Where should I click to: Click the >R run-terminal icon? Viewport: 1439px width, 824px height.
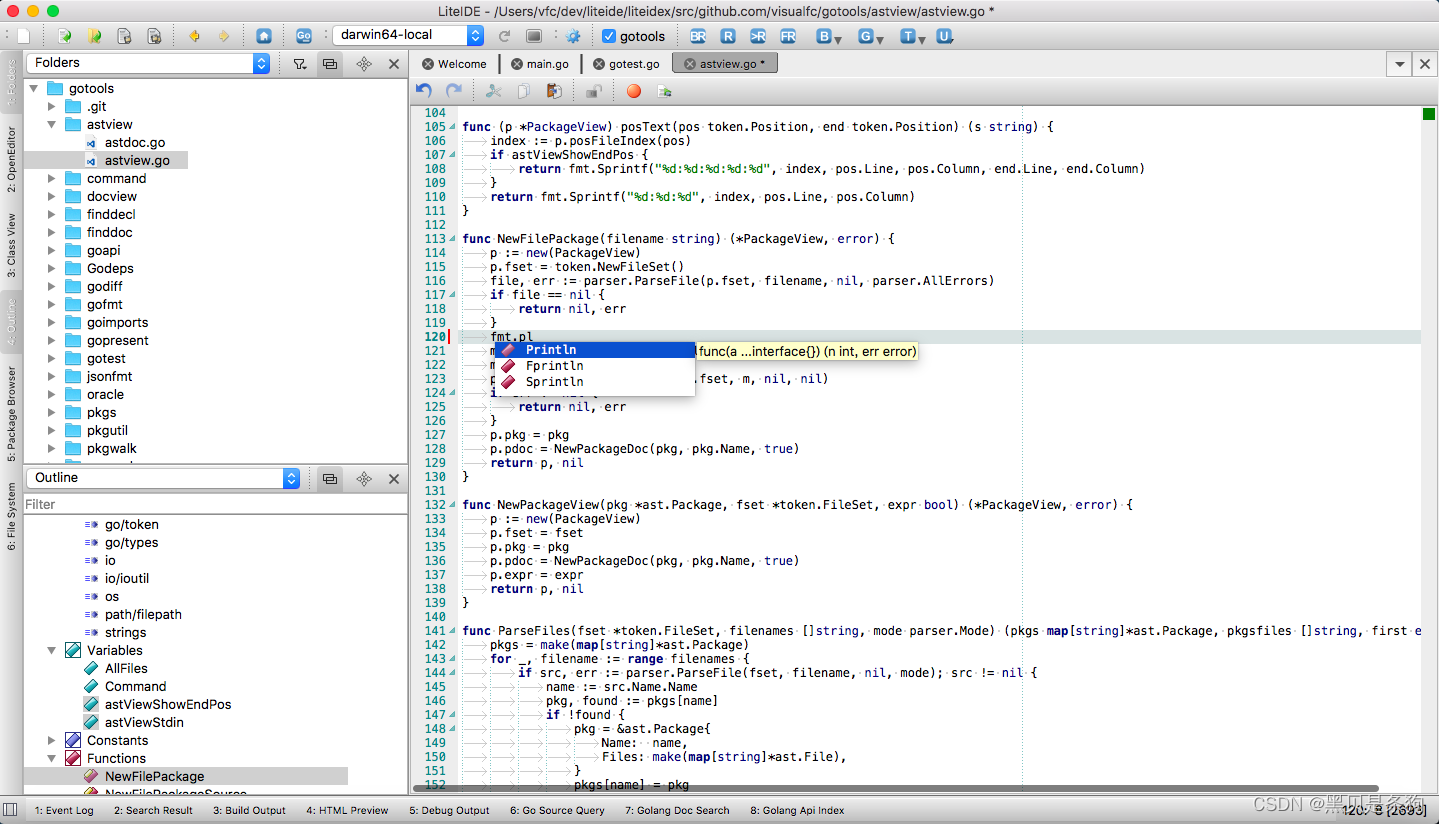[758, 36]
